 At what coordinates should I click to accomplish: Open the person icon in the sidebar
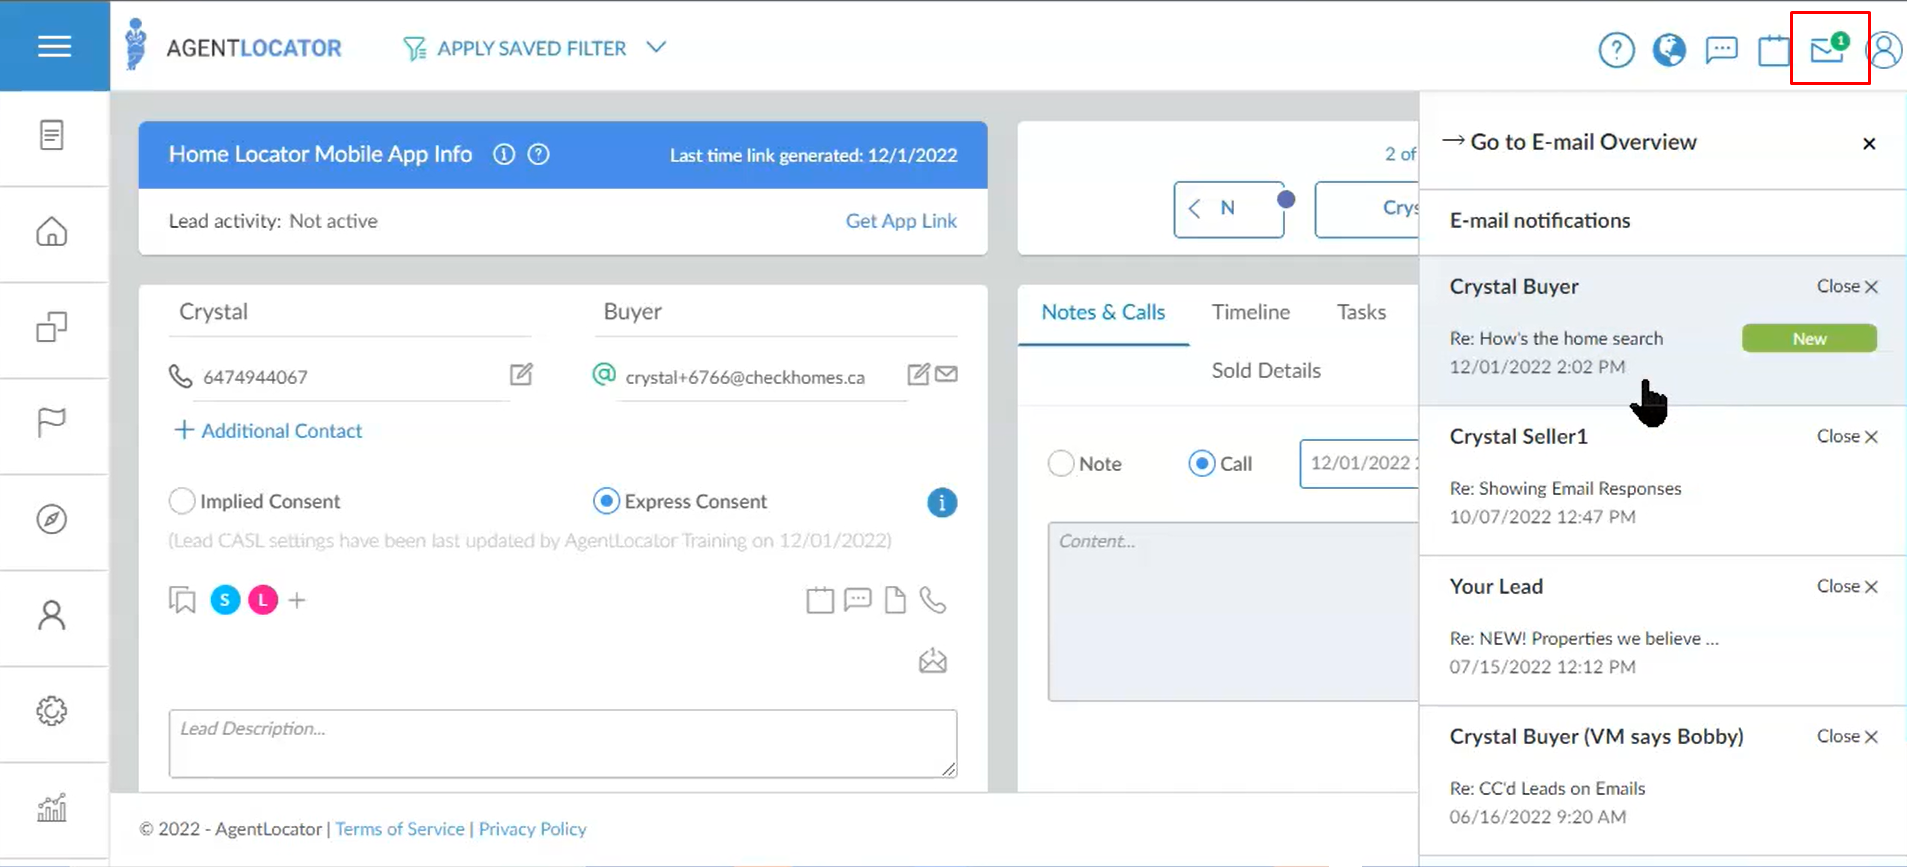(52, 615)
